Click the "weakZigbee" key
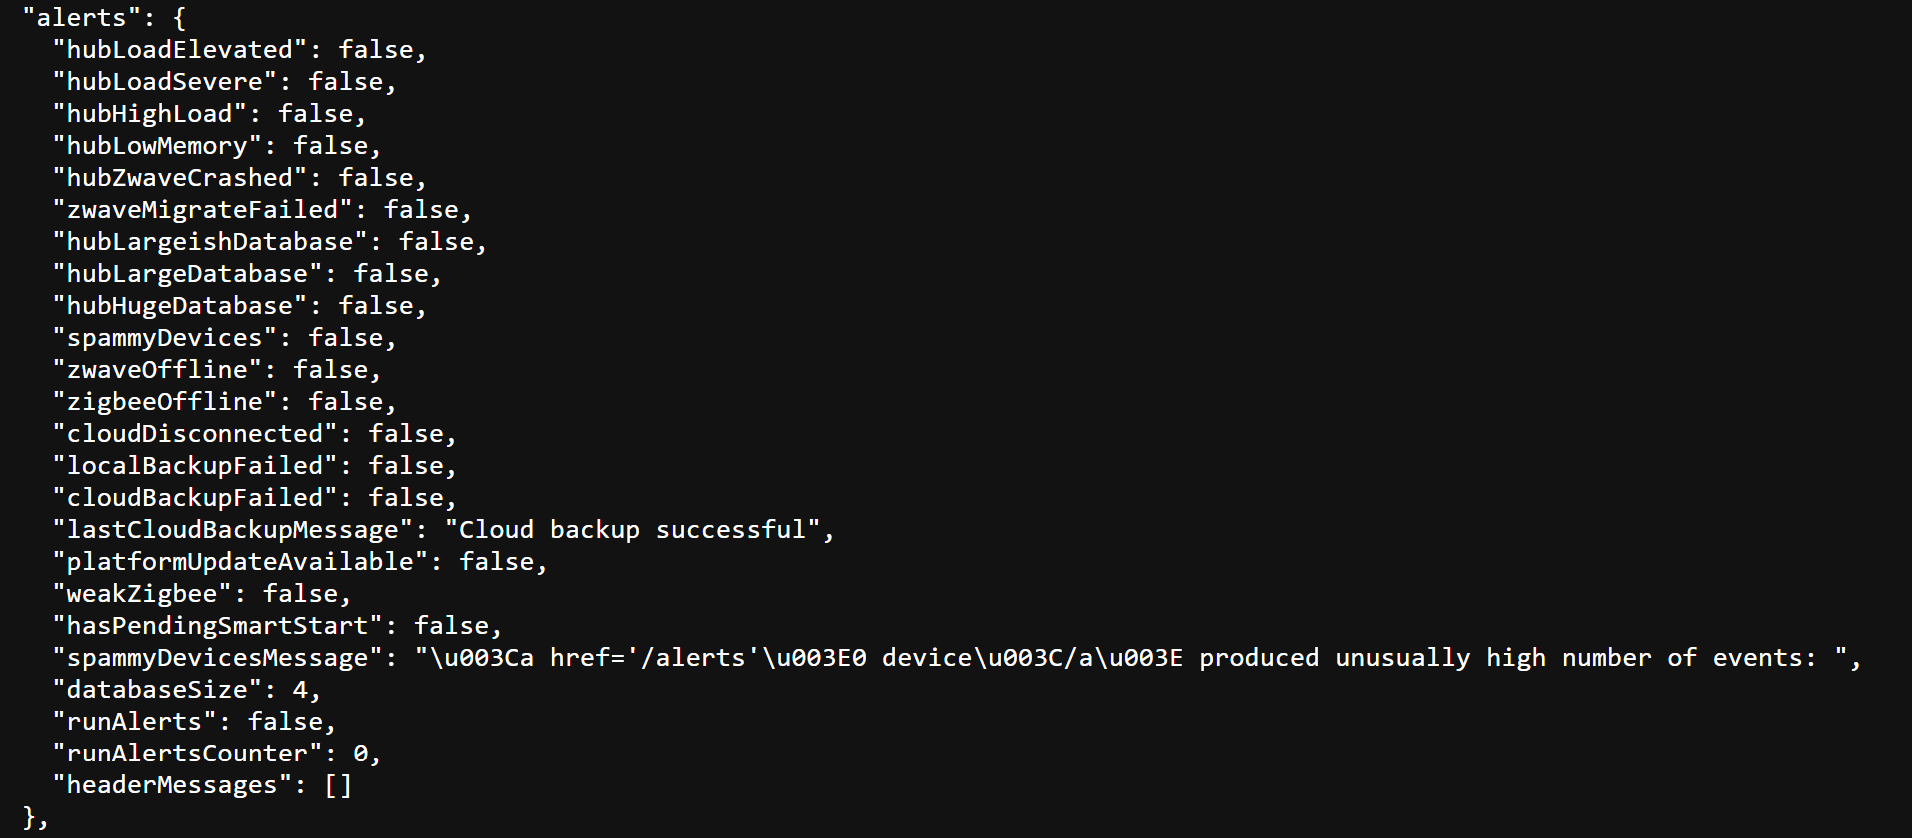 point(141,594)
